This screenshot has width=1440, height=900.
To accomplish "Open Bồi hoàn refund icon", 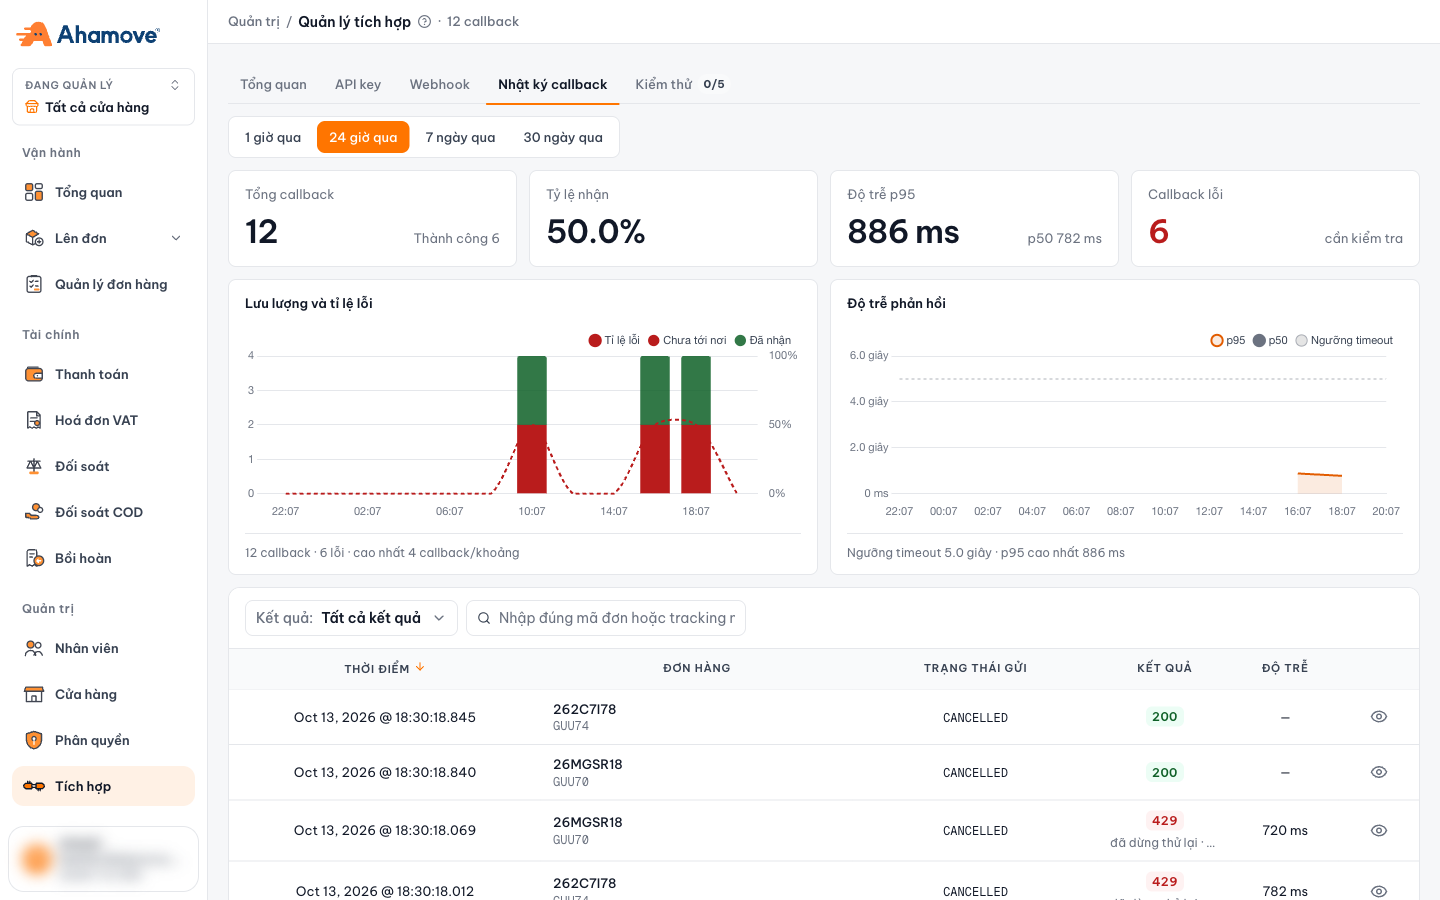I will click(34, 558).
